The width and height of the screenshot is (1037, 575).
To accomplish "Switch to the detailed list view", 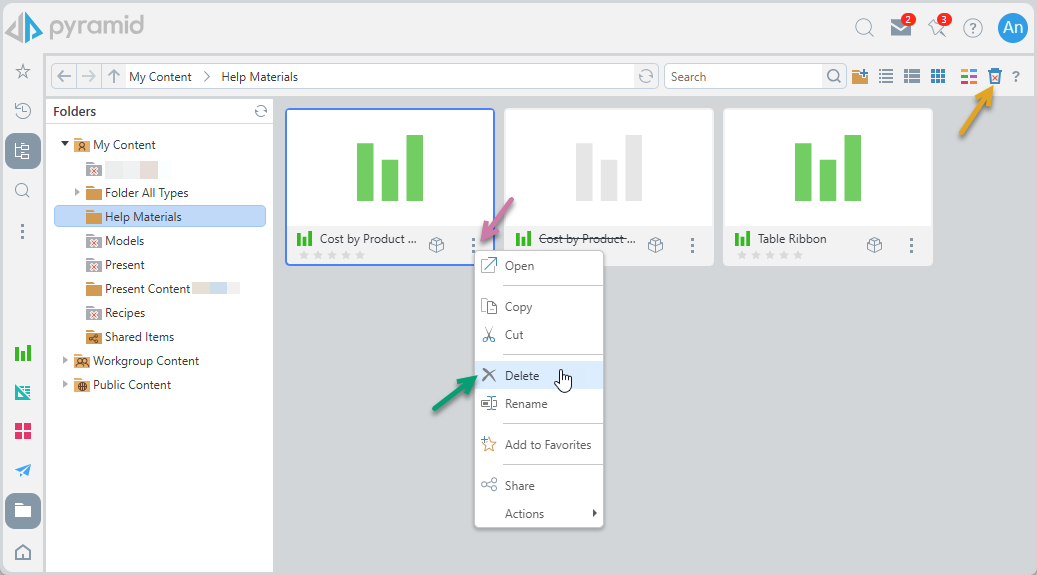I will pos(912,77).
